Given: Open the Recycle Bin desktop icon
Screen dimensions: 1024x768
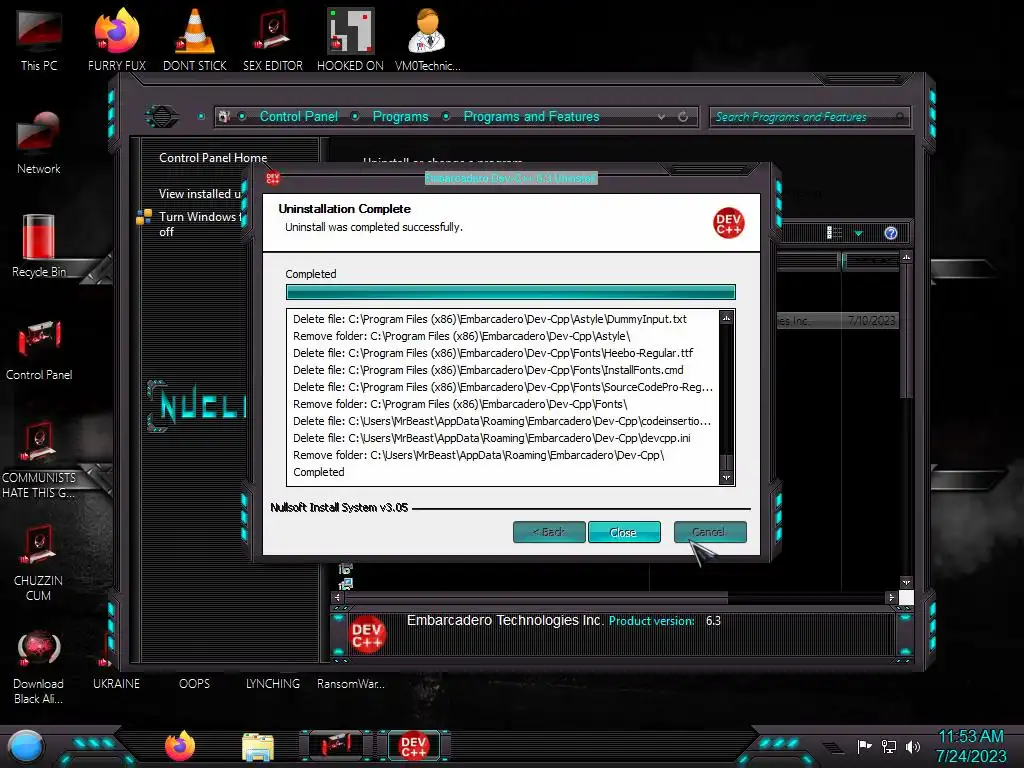Looking at the screenshot, I should point(39,246).
